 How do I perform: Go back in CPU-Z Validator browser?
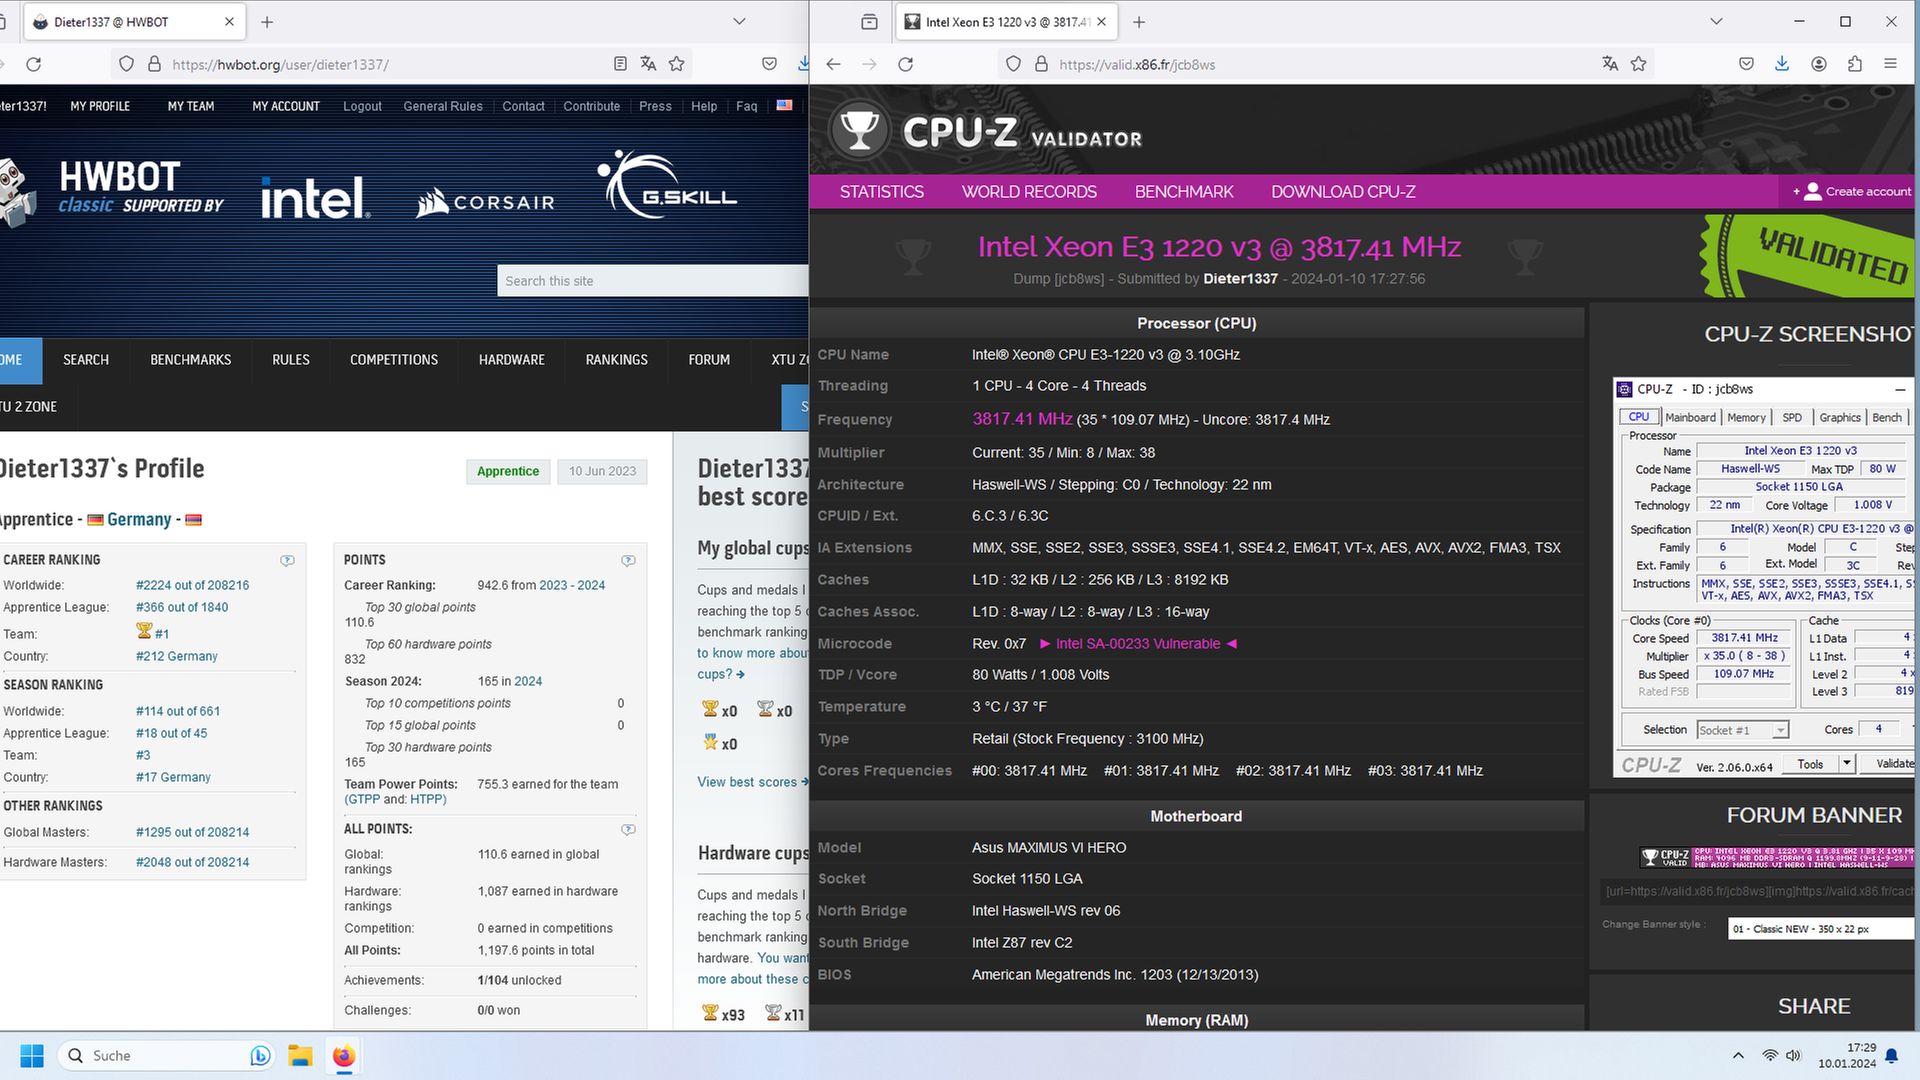point(833,64)
